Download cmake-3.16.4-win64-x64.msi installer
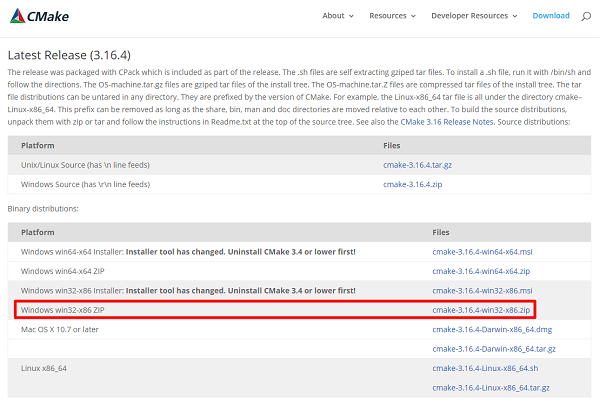This screenshot has width=600, height=405. [x=482, y=252]
